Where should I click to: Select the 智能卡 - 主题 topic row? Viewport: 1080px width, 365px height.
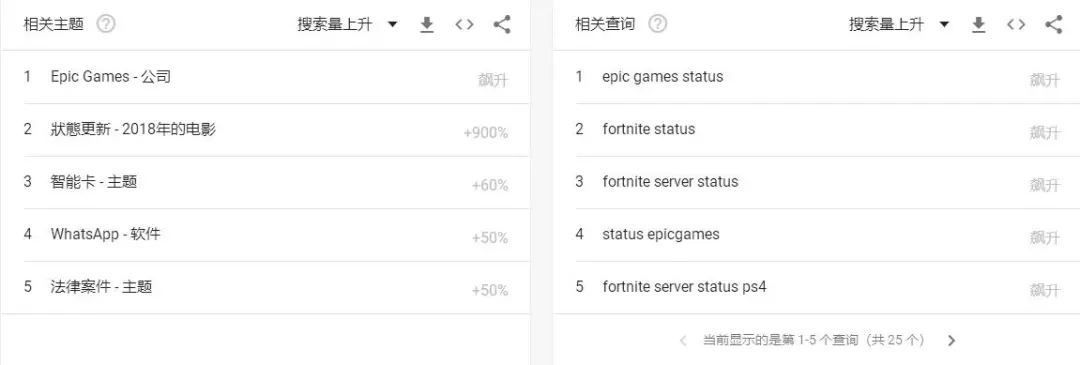(266, 182)
